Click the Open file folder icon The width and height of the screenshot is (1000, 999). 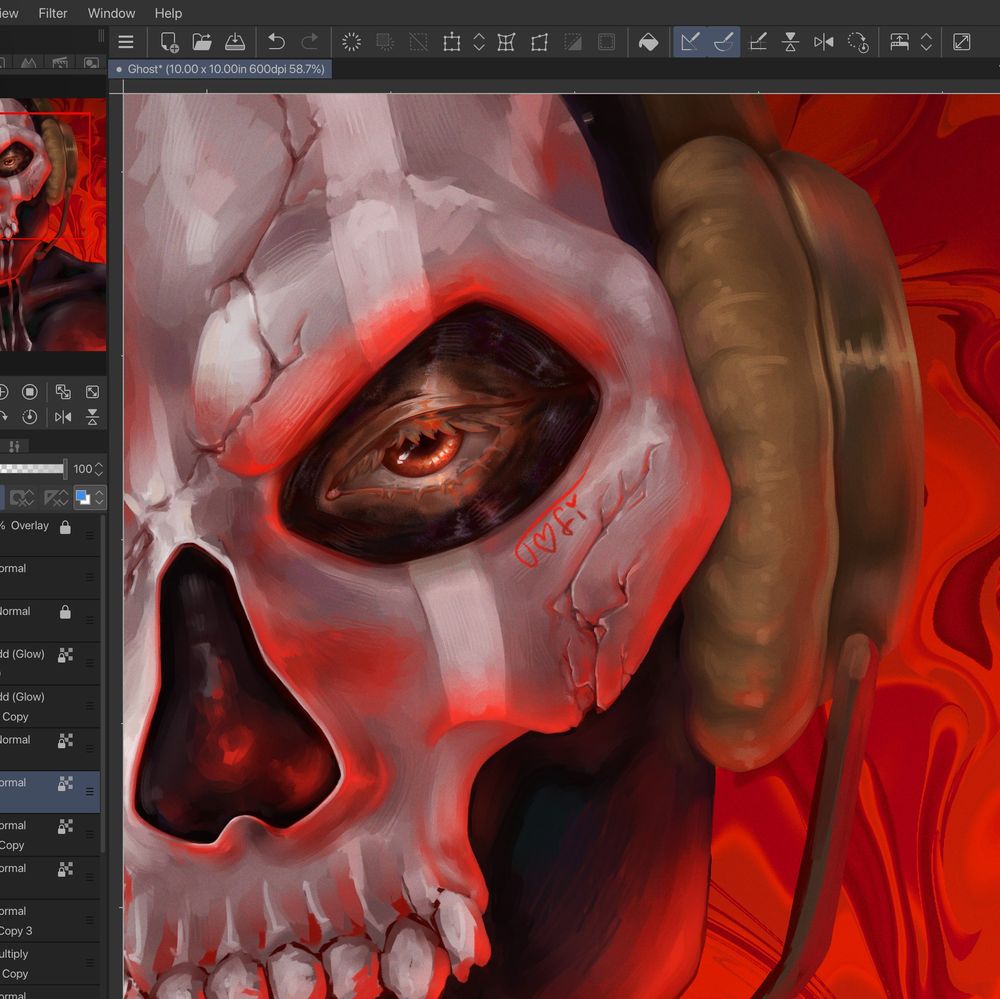[x=202, y=42]
